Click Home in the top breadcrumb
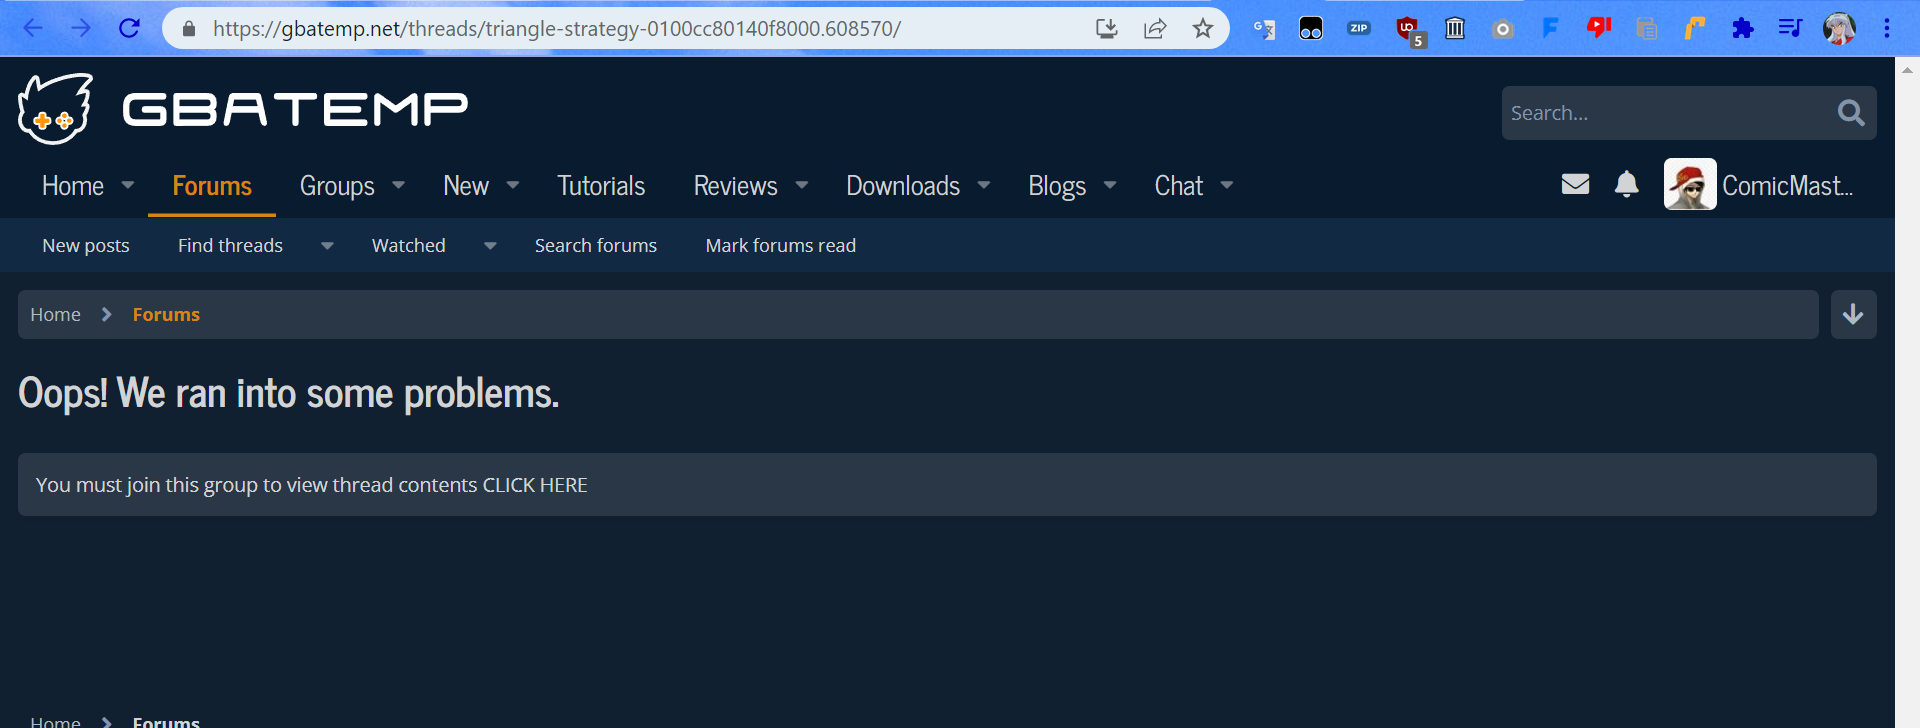1920x728 pixels. click(x=55, y=315)
